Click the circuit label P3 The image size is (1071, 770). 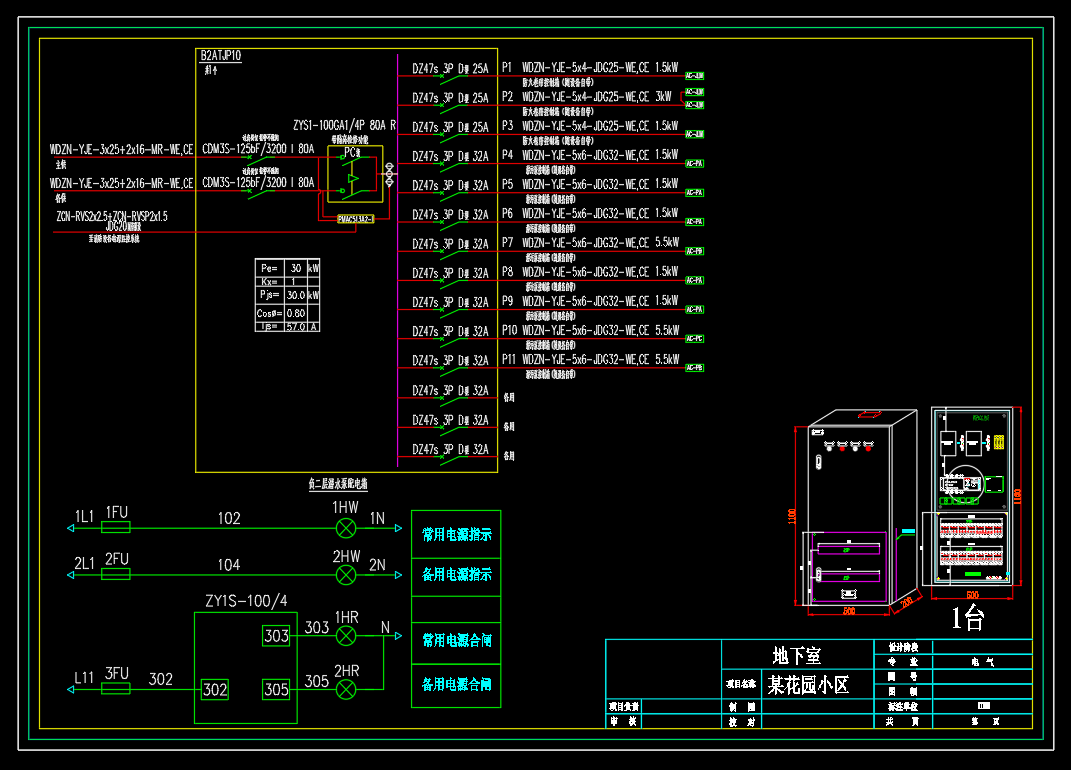pos(507,126)
